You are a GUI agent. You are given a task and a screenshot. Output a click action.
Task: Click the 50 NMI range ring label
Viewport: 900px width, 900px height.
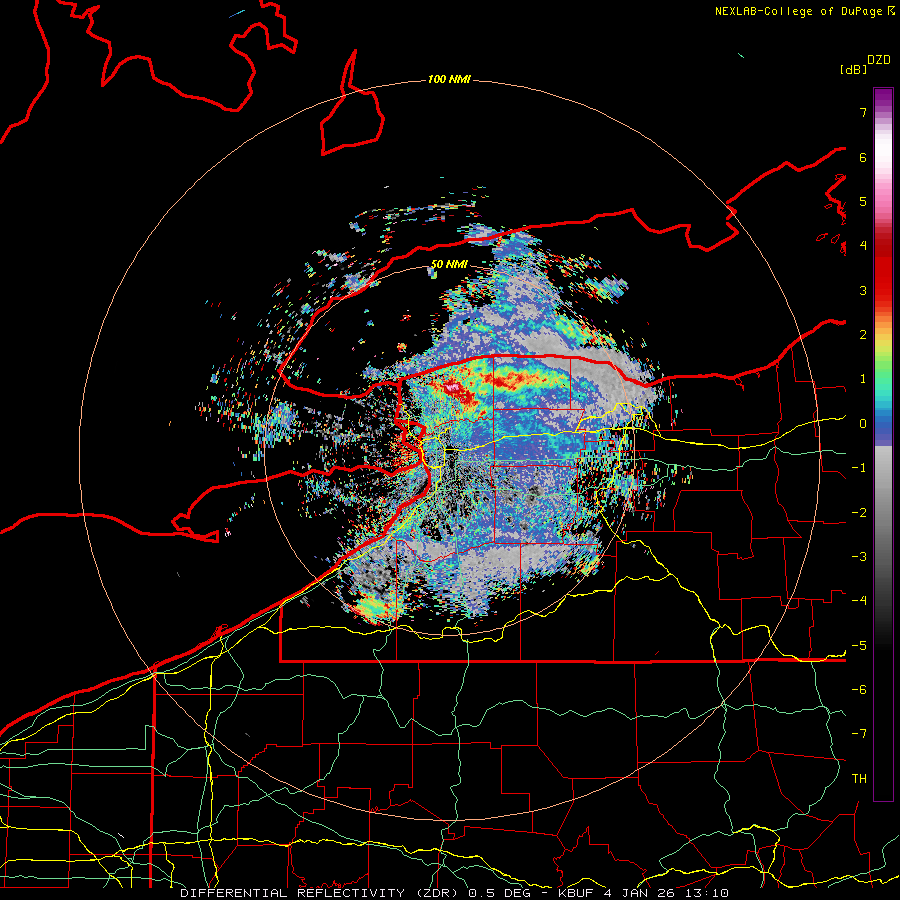coord(449,264)
